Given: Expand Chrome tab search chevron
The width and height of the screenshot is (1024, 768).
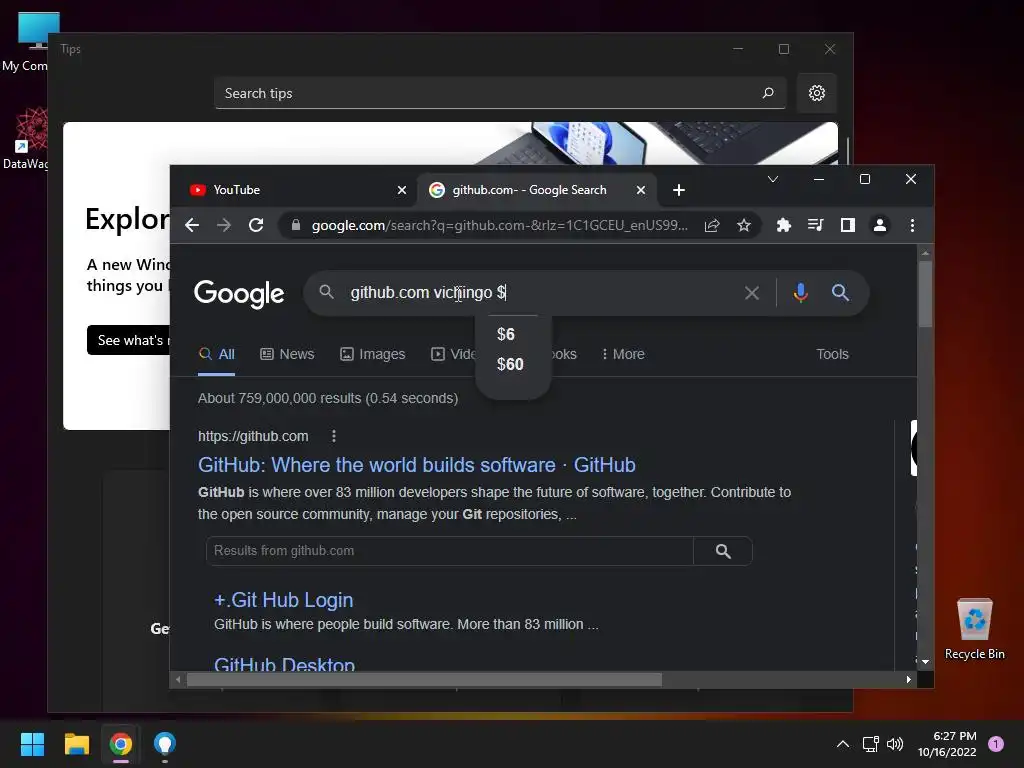Looking at the screenshot, I should coord(773,179).
